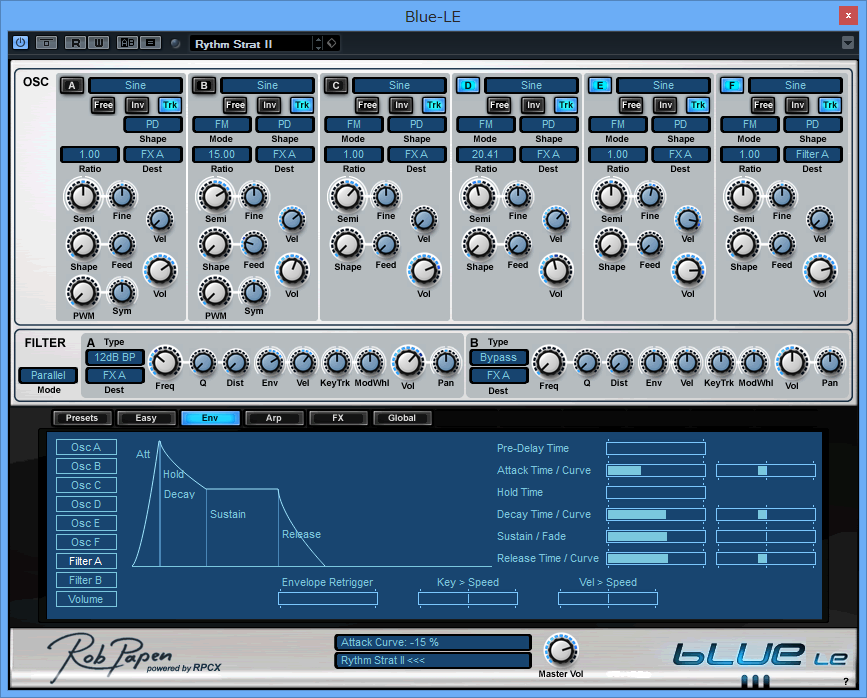
Task: Select Volume envelope button
Action: (86, 599)
